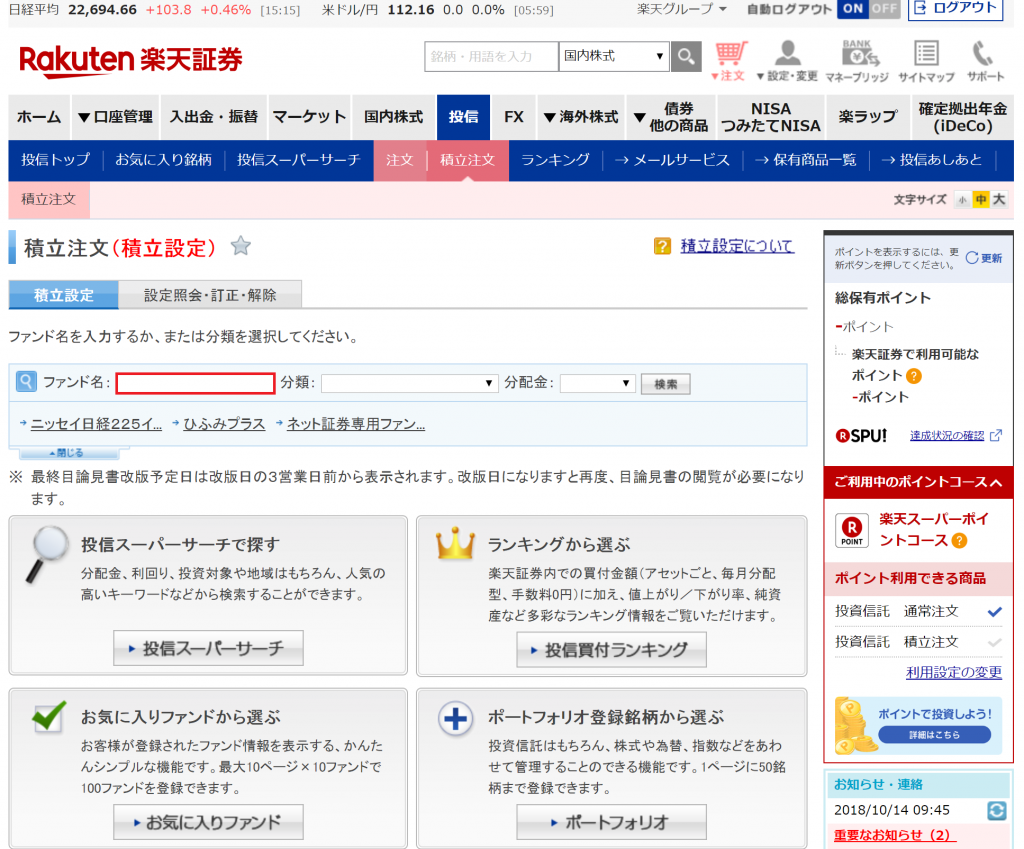Go to 投信トップ submenu
The image size is (1024, 849).
click(56, 160)
